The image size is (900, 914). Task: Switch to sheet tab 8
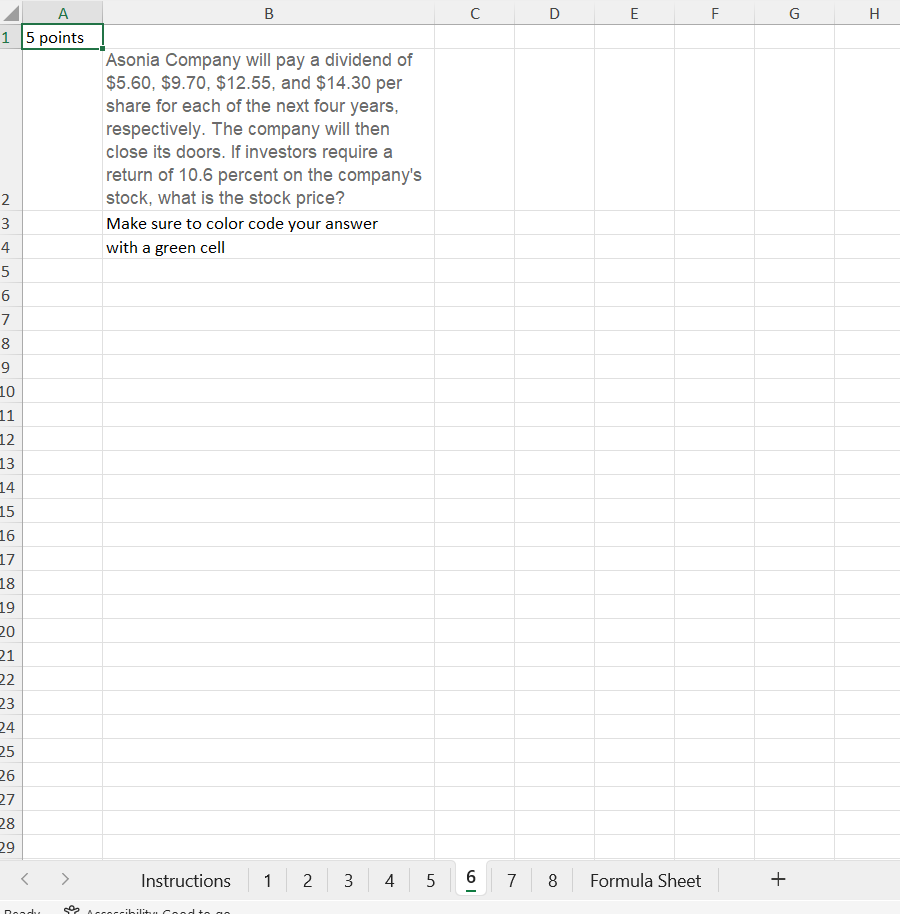(553, 880)
